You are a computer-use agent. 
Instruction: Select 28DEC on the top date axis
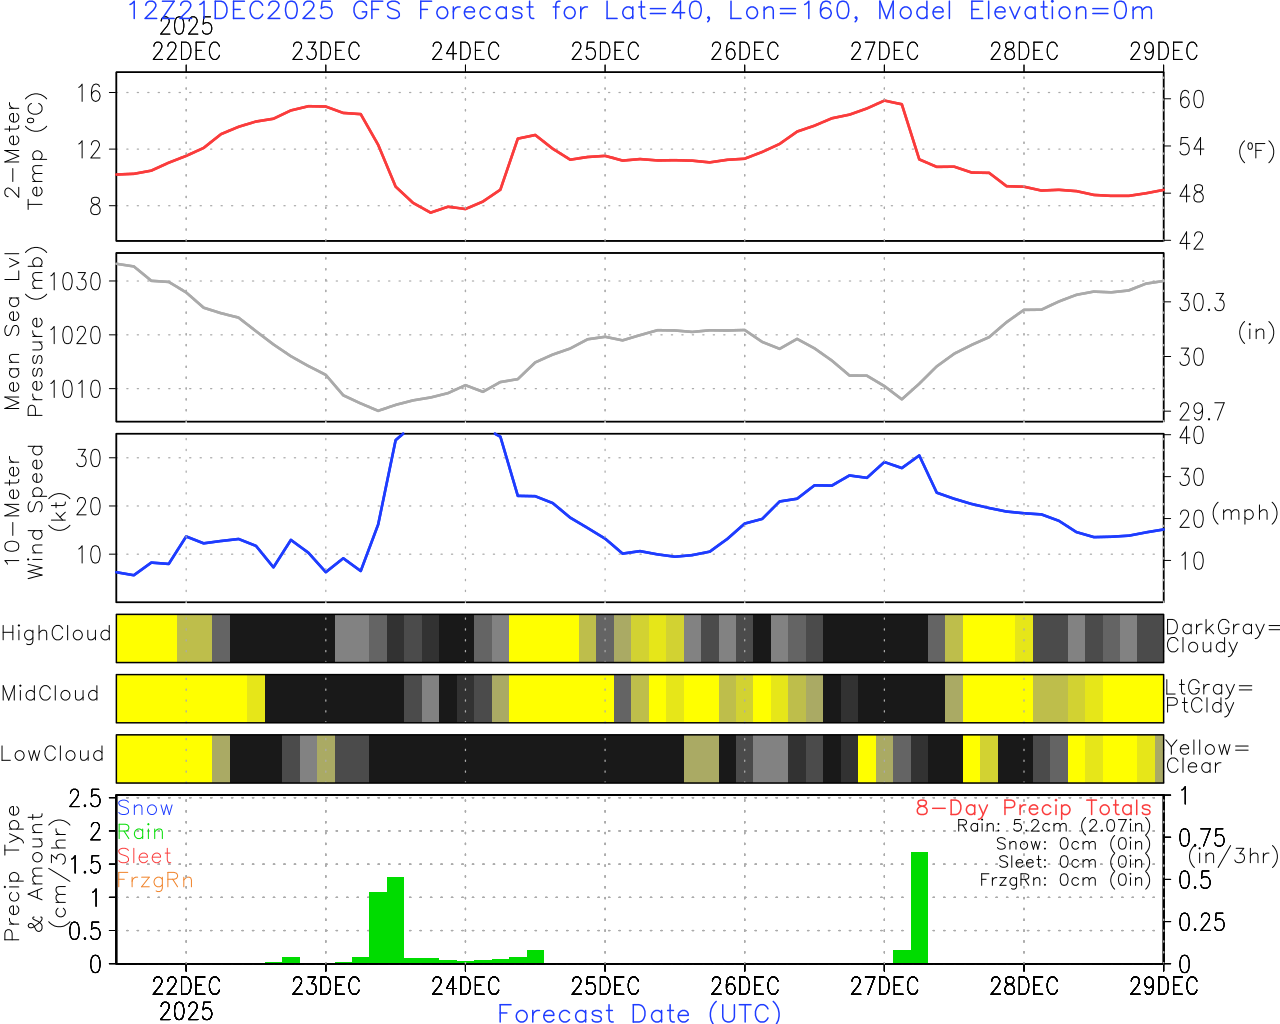(x=1023, y=52)
